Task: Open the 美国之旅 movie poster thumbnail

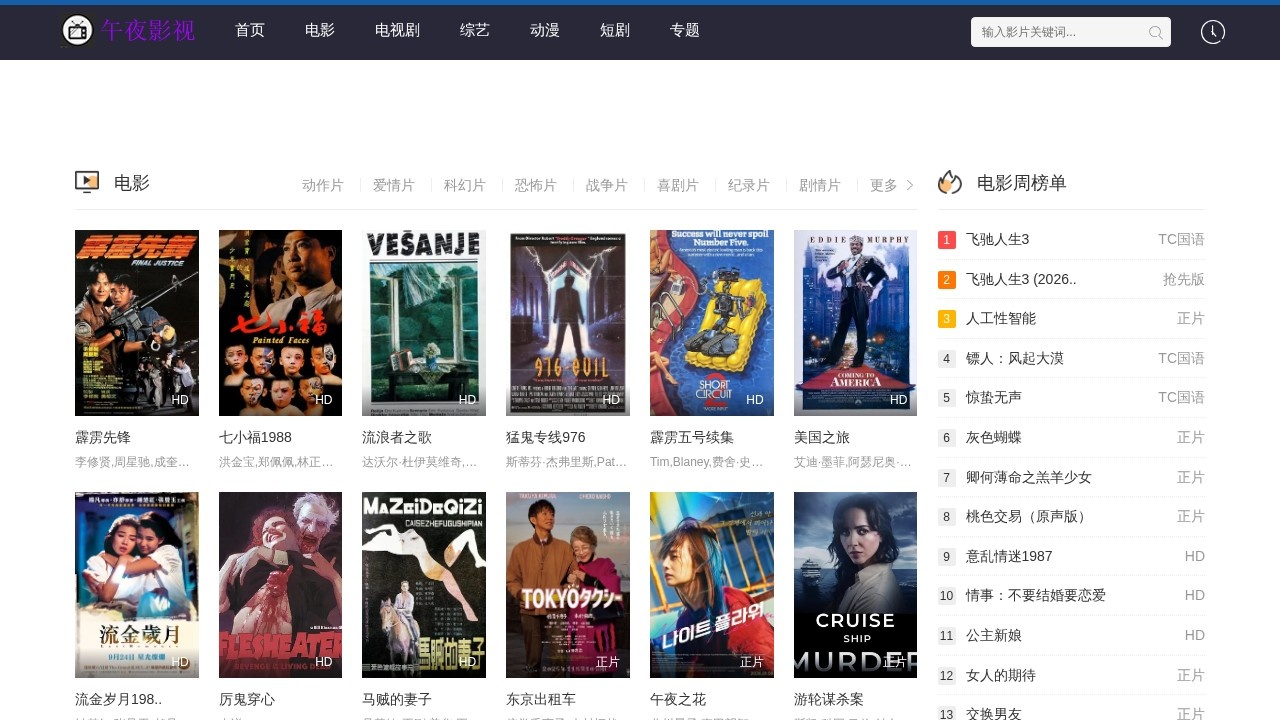Action: (x=855, y=322)
